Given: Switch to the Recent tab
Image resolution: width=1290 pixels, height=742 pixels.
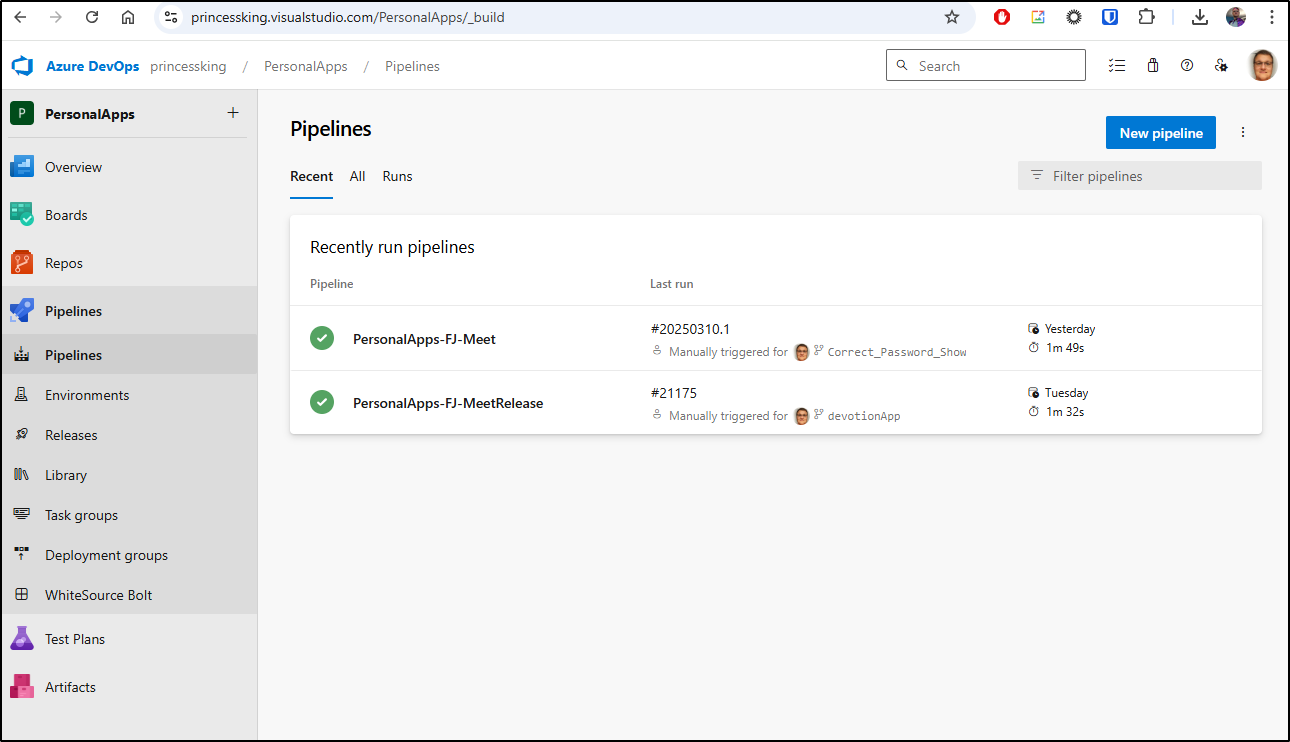Looking at the screenshot, I should coord(311,176).
